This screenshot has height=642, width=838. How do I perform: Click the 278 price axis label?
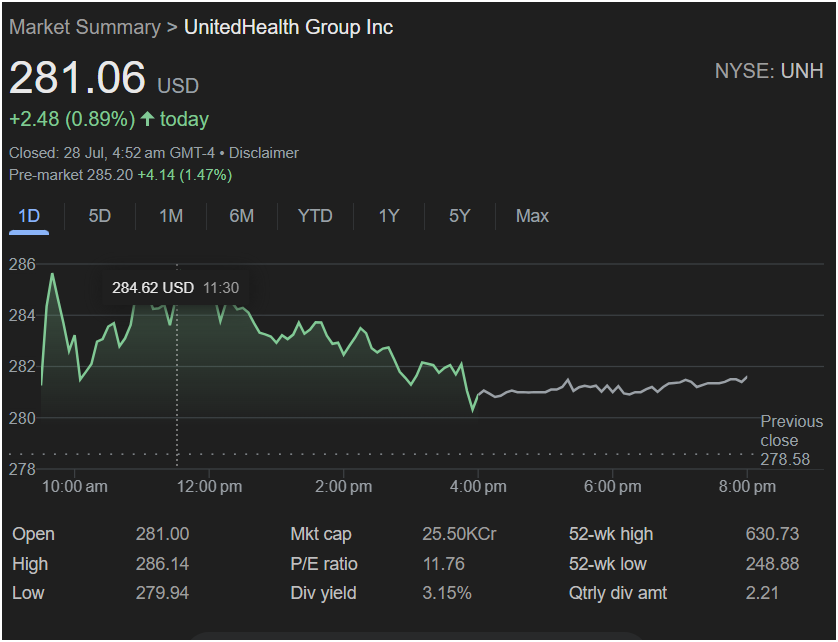coord(22,469)
